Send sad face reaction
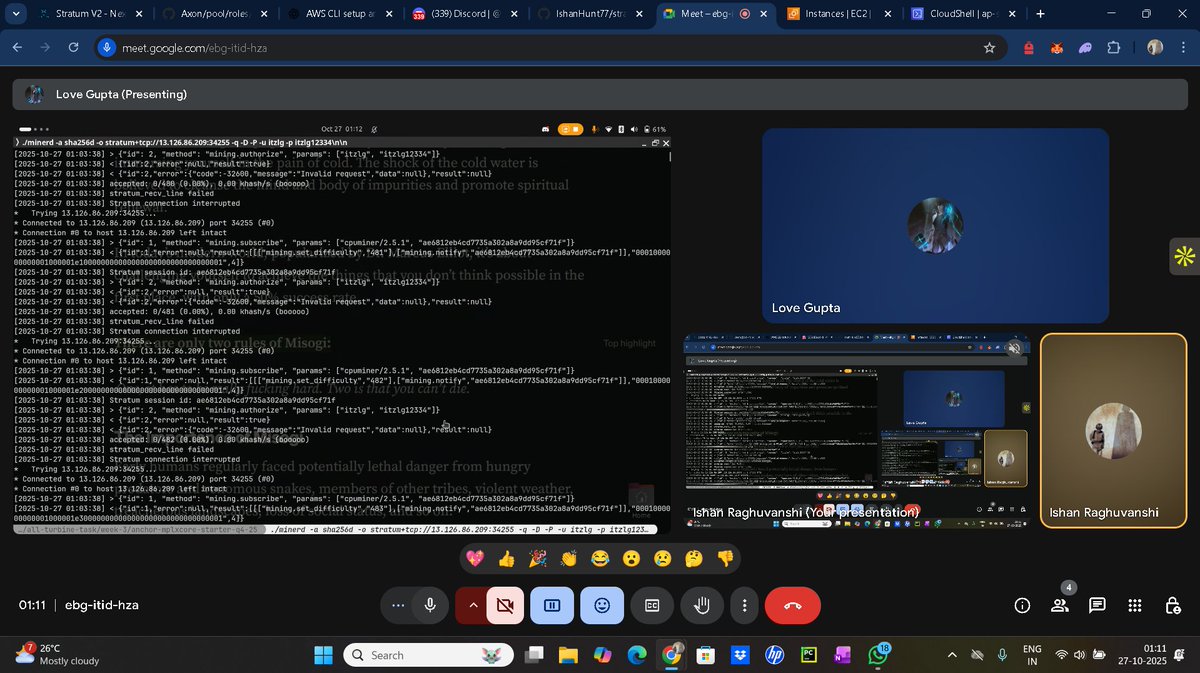The image size is (1200, 673). pyautogui.click(x=662, y=558)
